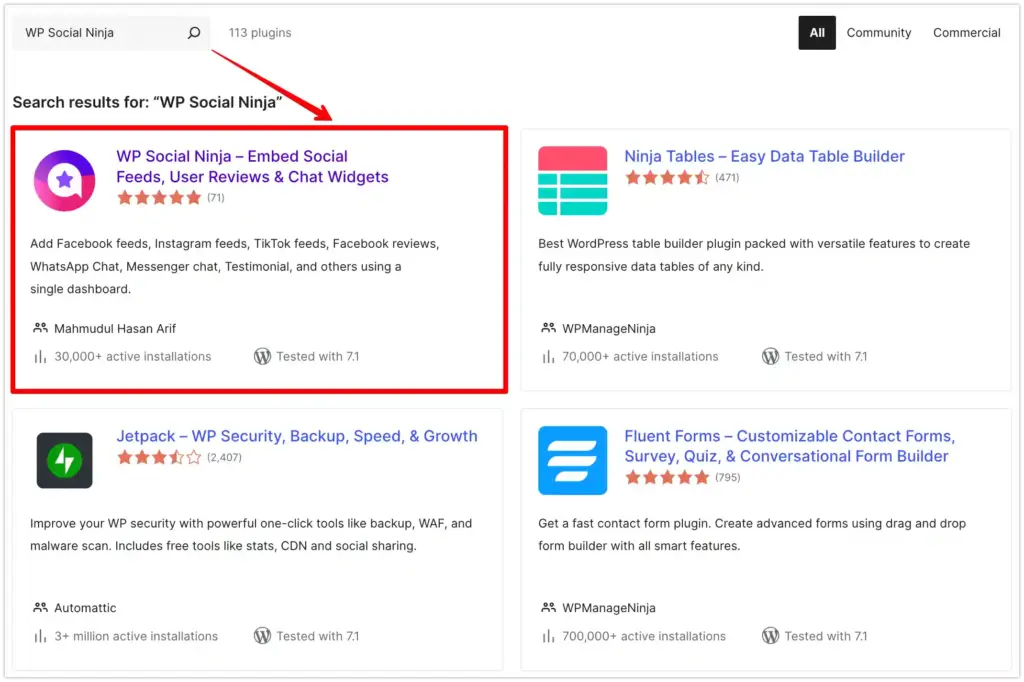The width and height of the screenshot is (1024, 682).
Task: Click "WPManageNinja" under Ninja Tables
Action: (x=609, y=329)
